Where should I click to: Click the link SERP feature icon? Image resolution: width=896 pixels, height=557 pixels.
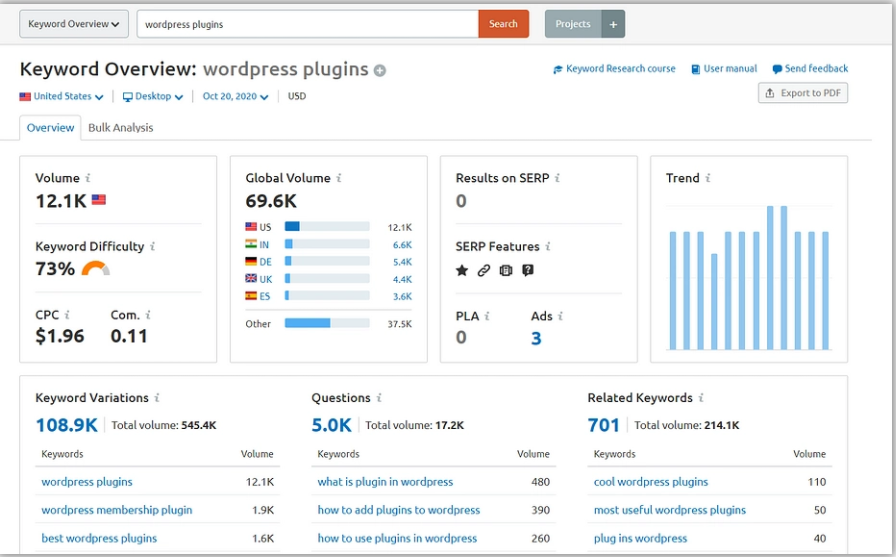click(483, 270)
